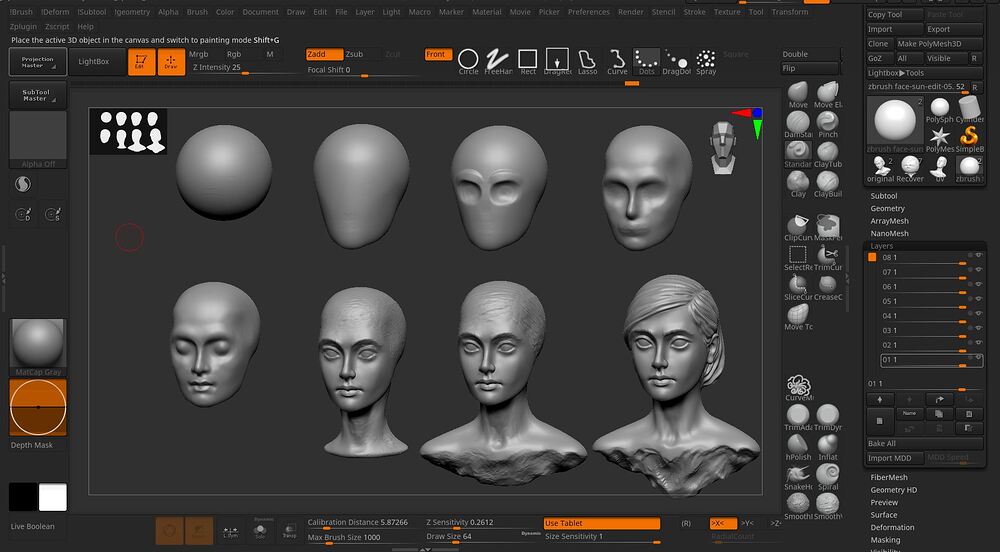Select the Move Topological brush
This screenshot has width=1000, height=552.
pos(798,317)
